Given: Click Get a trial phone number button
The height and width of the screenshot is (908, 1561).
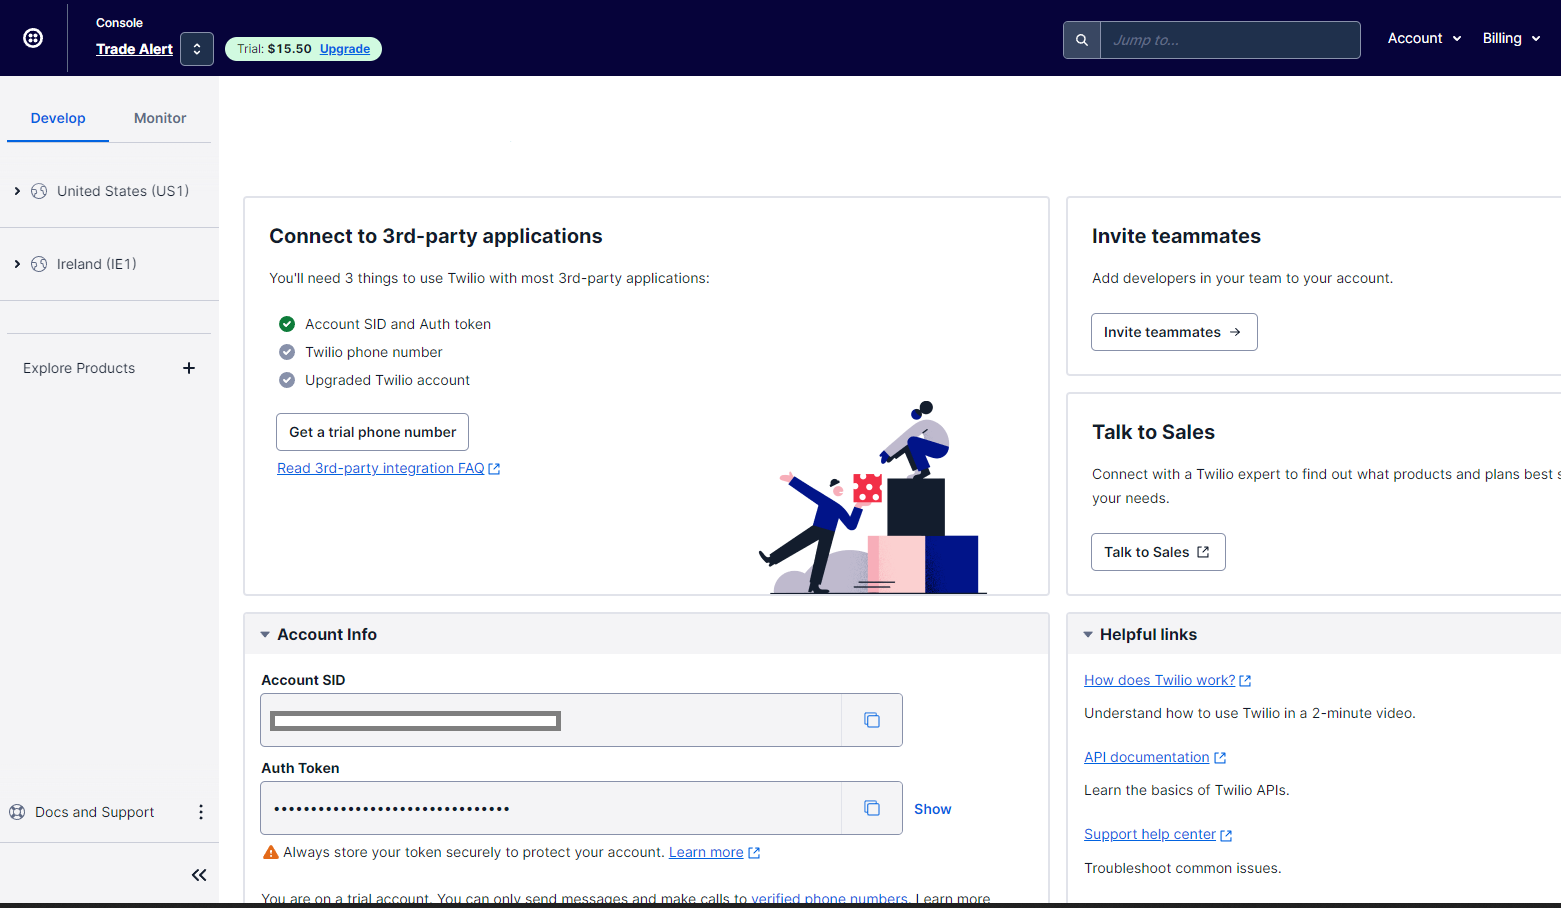Looking at the screenshot, I should (372, 432).
